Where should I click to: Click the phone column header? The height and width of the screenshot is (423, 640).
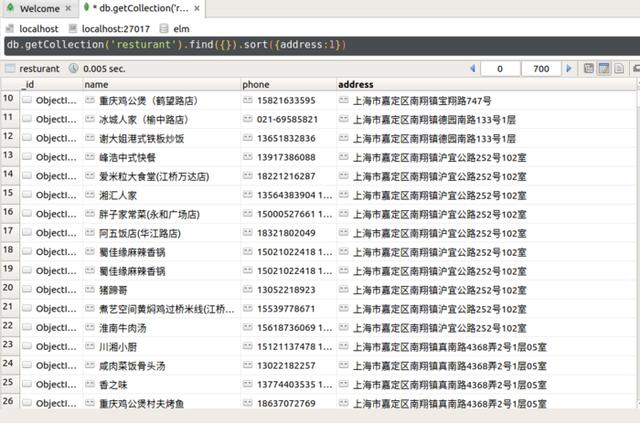pyautogui.click(x=289, y=85)
